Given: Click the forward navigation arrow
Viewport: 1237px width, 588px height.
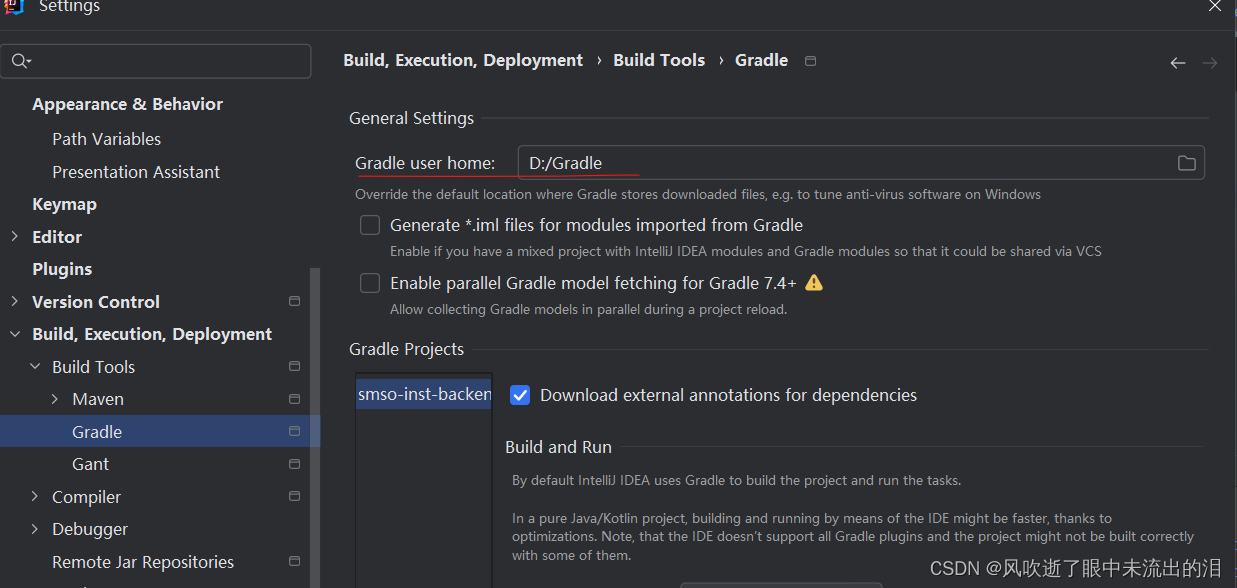Looking at the screenshot, I should tap(1209, 62).
